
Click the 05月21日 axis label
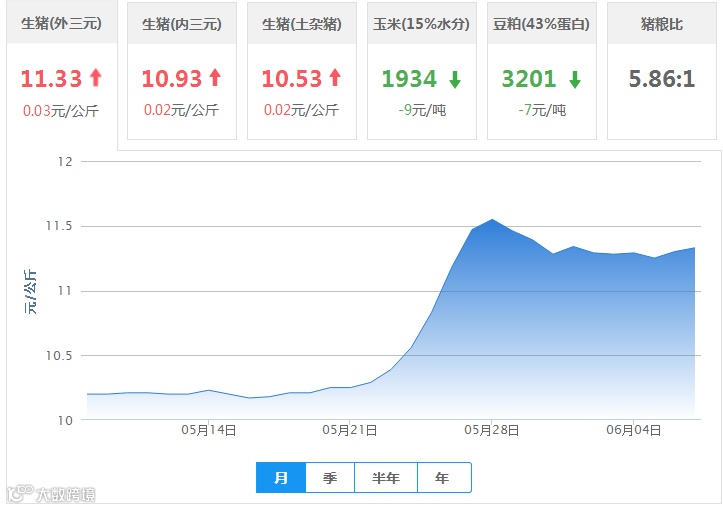pyautogui.click(x=350, y=430)
